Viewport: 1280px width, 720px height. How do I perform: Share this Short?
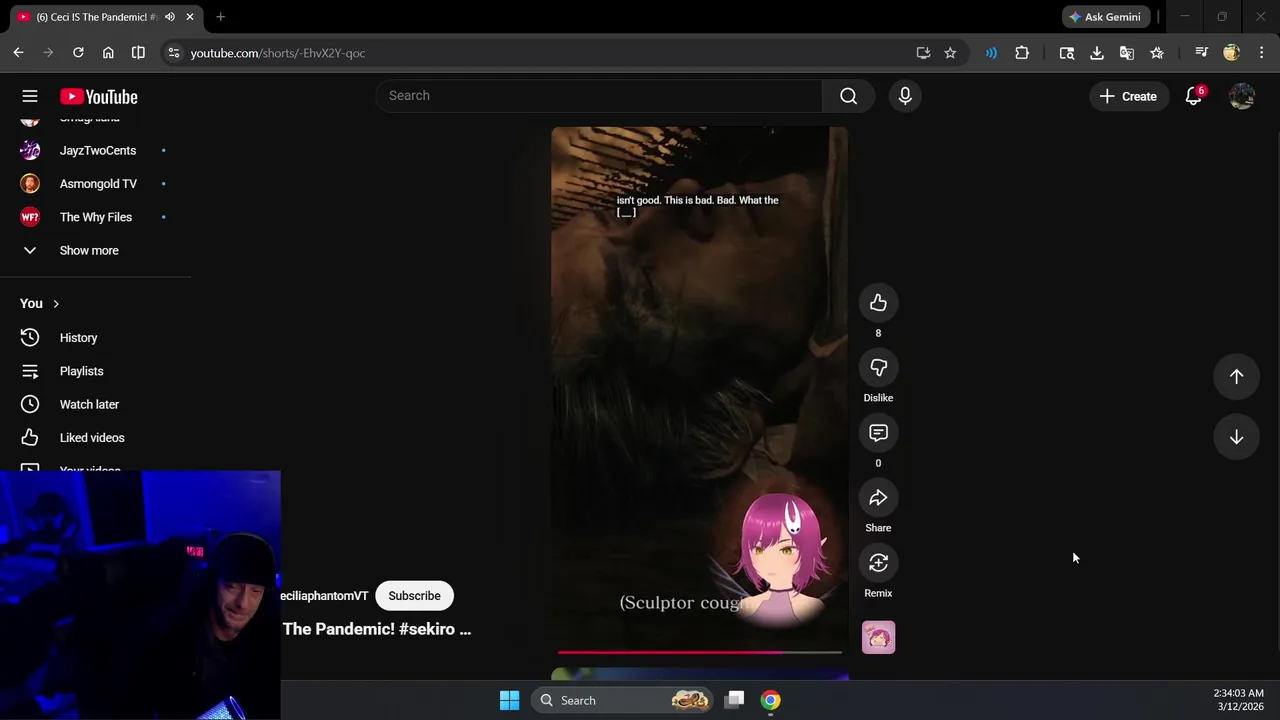pyautogui.click(x=878, y=498)
